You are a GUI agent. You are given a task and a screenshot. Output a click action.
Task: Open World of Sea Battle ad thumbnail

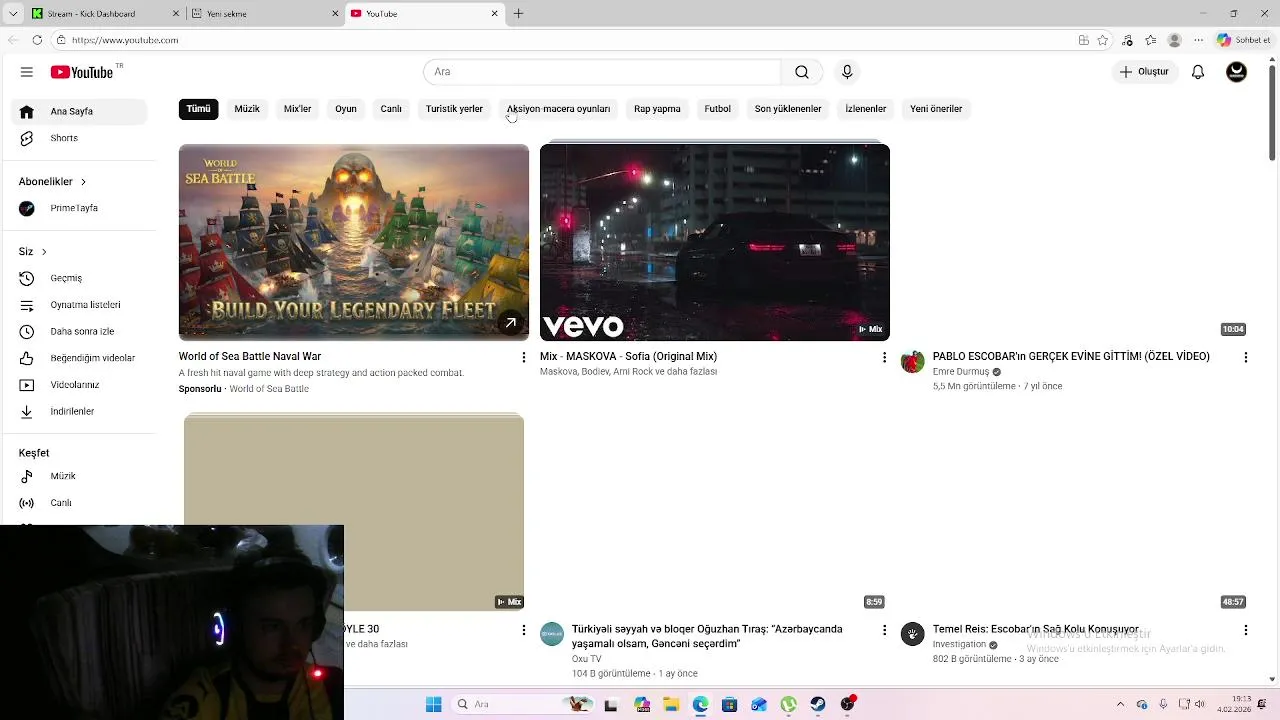tap(354, 242)
